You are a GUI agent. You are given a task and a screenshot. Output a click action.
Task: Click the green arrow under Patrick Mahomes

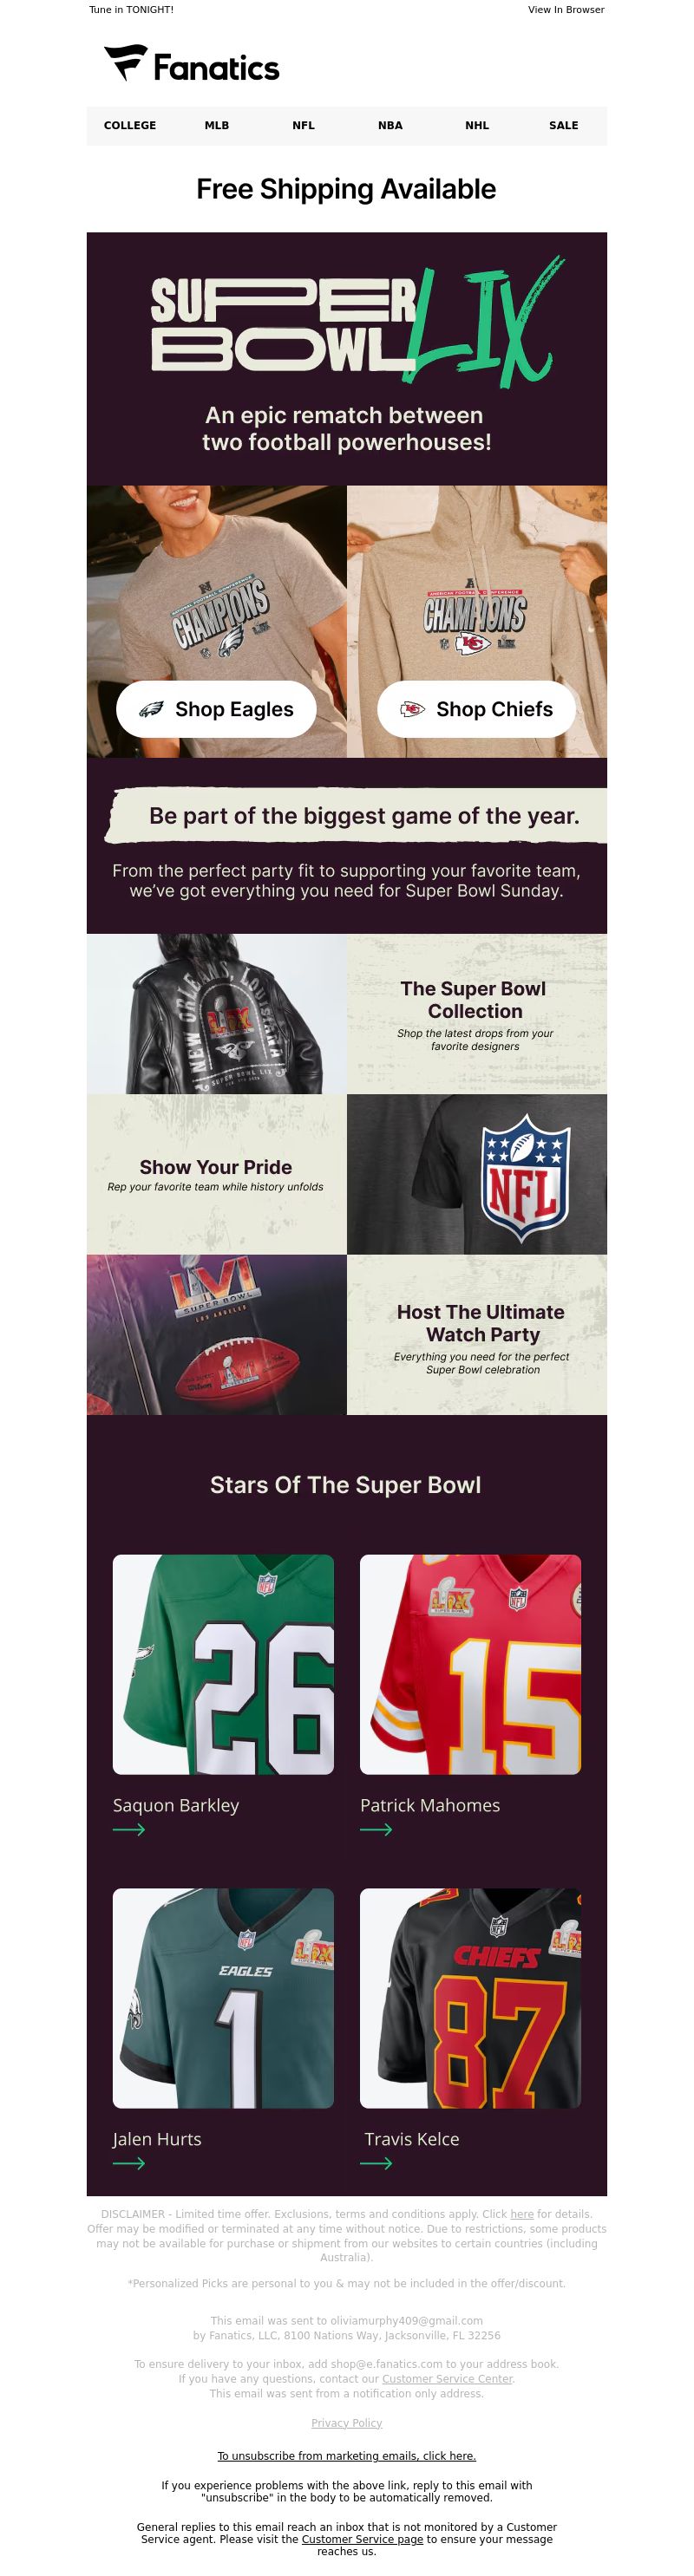[376, 1829]
